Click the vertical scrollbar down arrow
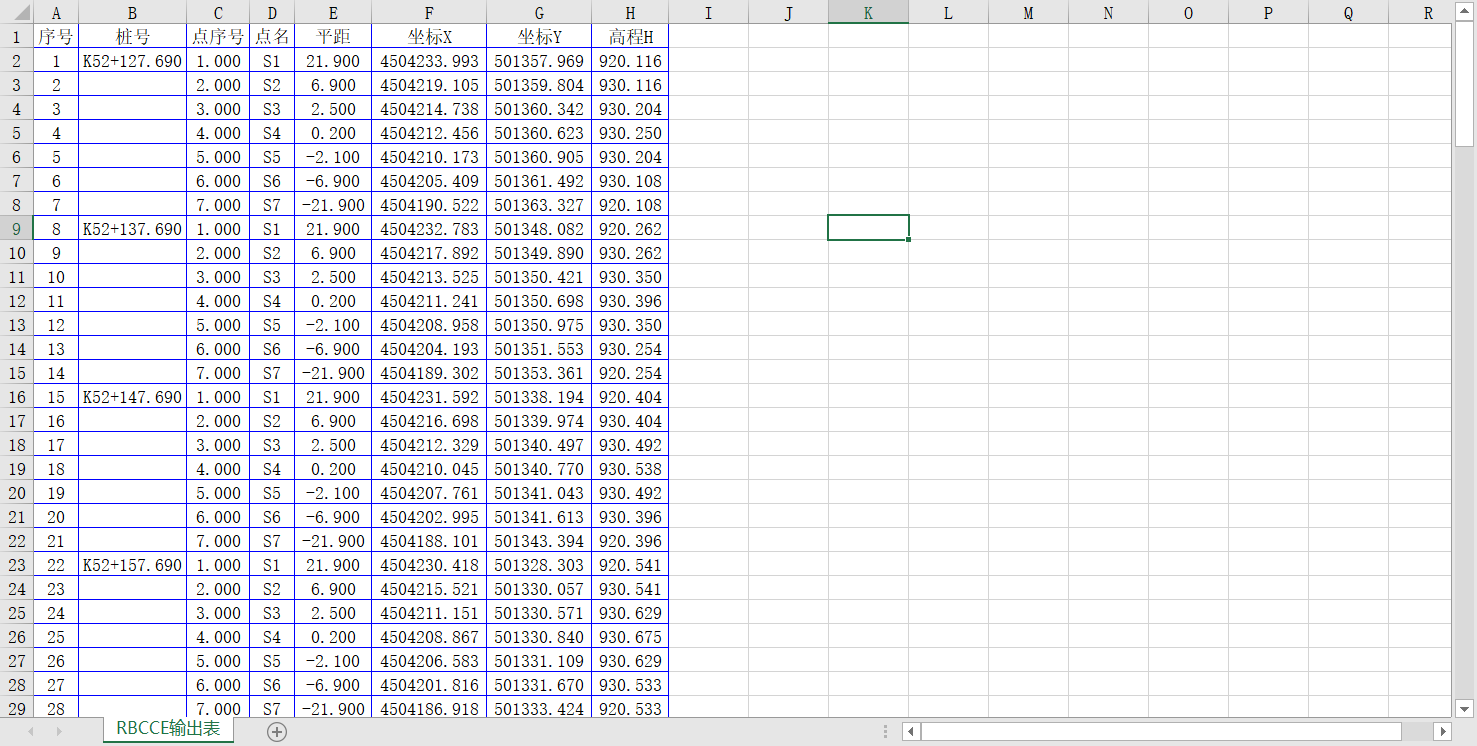The image size is (1477, 746). (x=1464, y=707)
